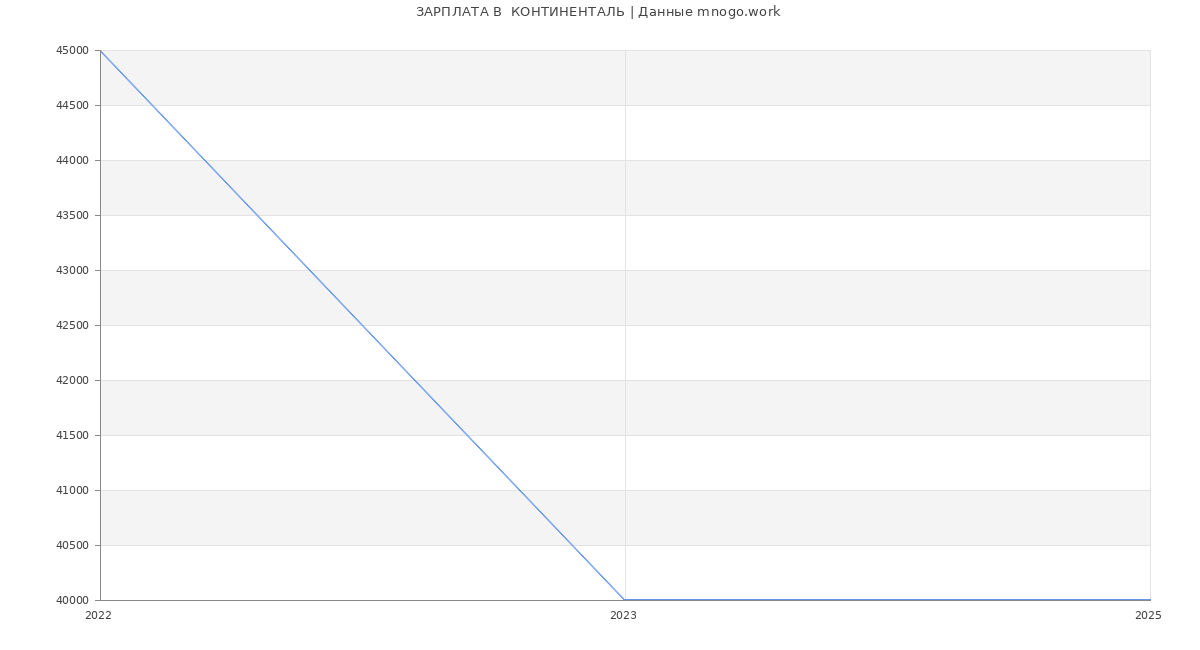Screen dimensions: 1200x650
Task: Click the descending blue line's midpoint
Action: (362, 325)
